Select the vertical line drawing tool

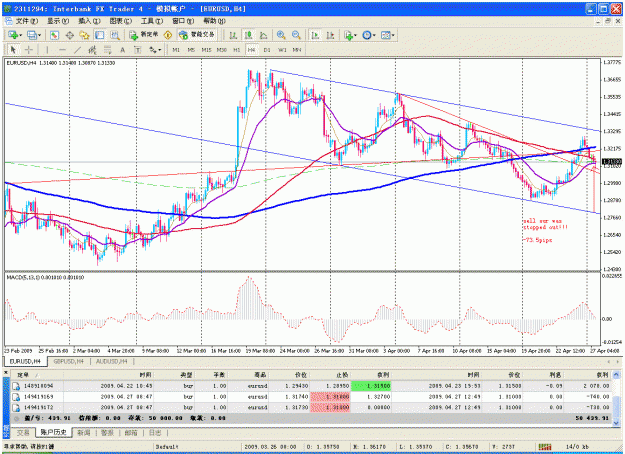point(47,50)
